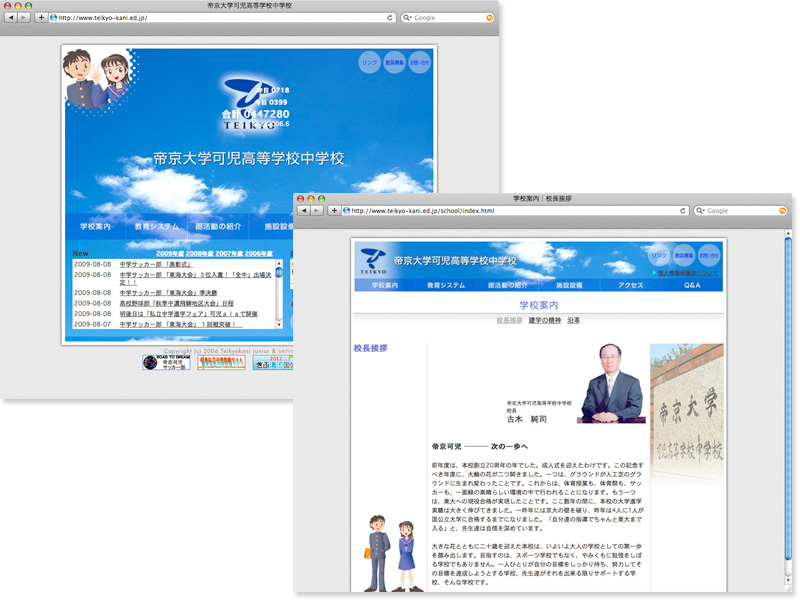Select the Q&A navigation tab

[692, 285]
